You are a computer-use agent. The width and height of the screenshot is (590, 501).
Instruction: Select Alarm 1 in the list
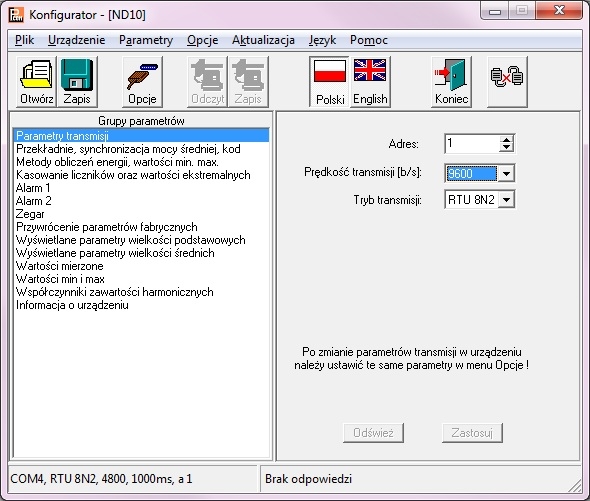point(141,188)
